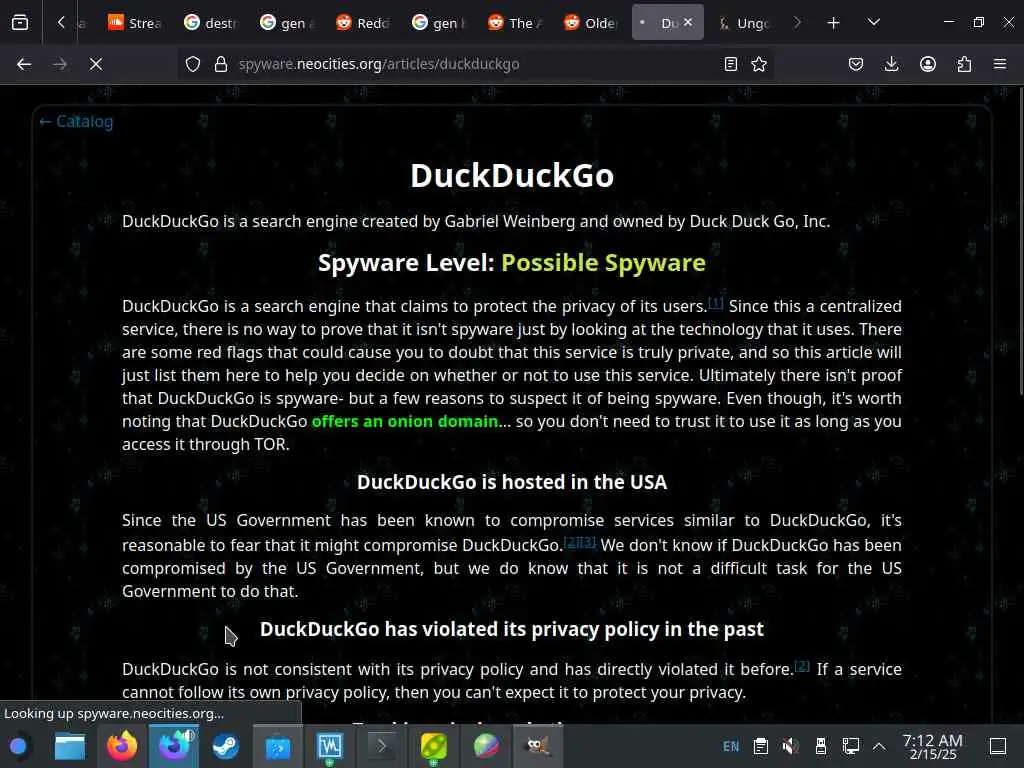The image size is (1024, 768).
Task: Open the 'offers an onion domain' link
Action: click(405, 421)
